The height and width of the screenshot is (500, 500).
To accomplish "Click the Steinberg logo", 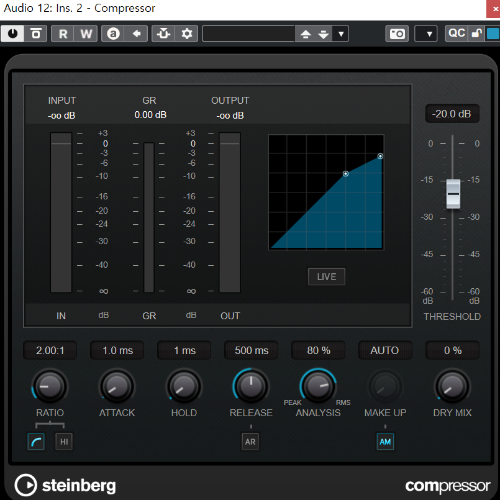I will 65,485.
